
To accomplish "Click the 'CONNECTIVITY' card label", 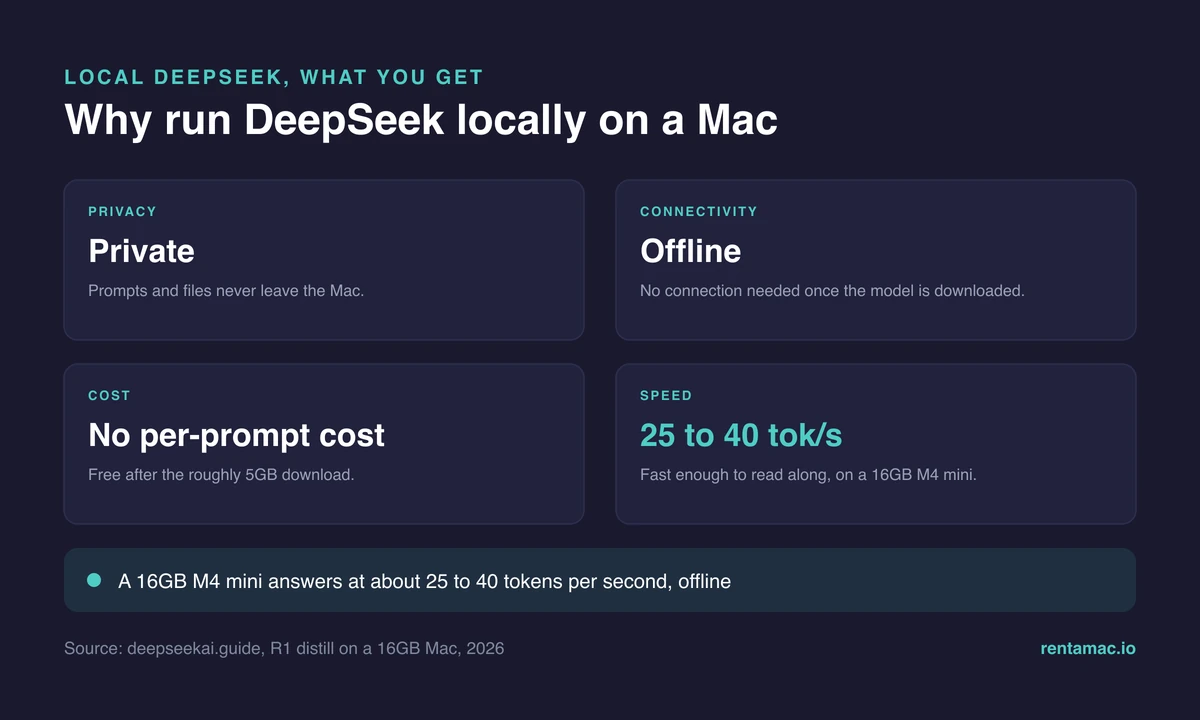I will pyautogui.click(x=699, y=212).
